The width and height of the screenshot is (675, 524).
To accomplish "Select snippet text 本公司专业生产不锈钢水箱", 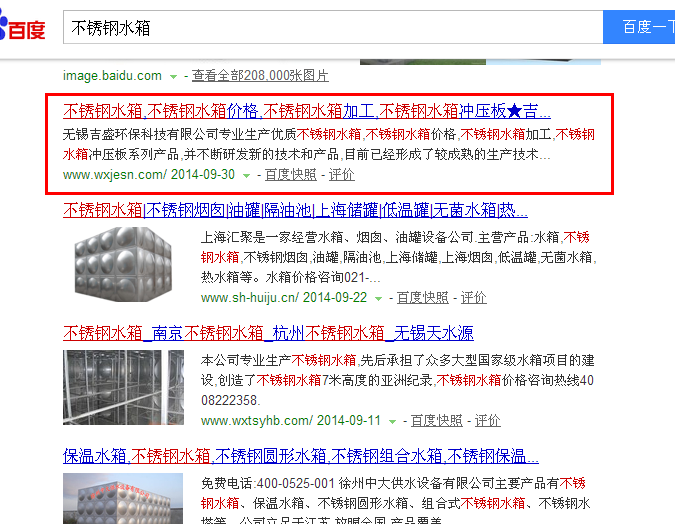I will click(x=279, y=360).
